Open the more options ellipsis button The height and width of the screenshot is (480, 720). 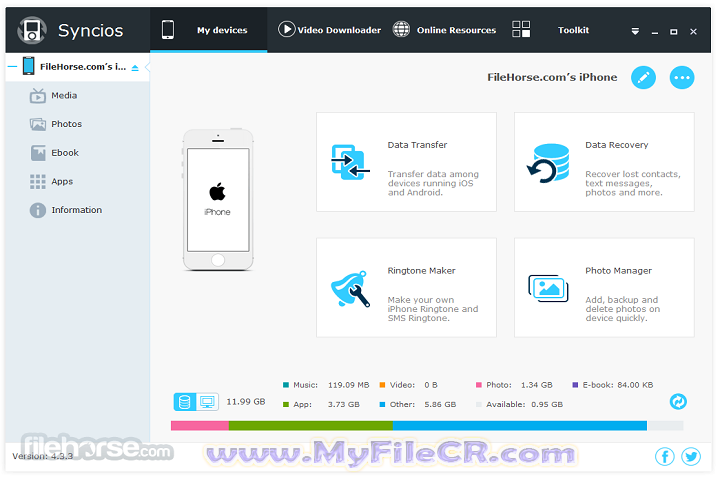click(682, 77)
